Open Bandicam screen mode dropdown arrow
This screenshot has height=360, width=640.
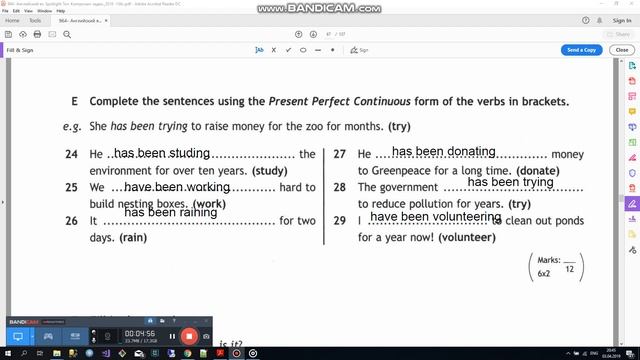pyautogui.click(x=32, y=337)
